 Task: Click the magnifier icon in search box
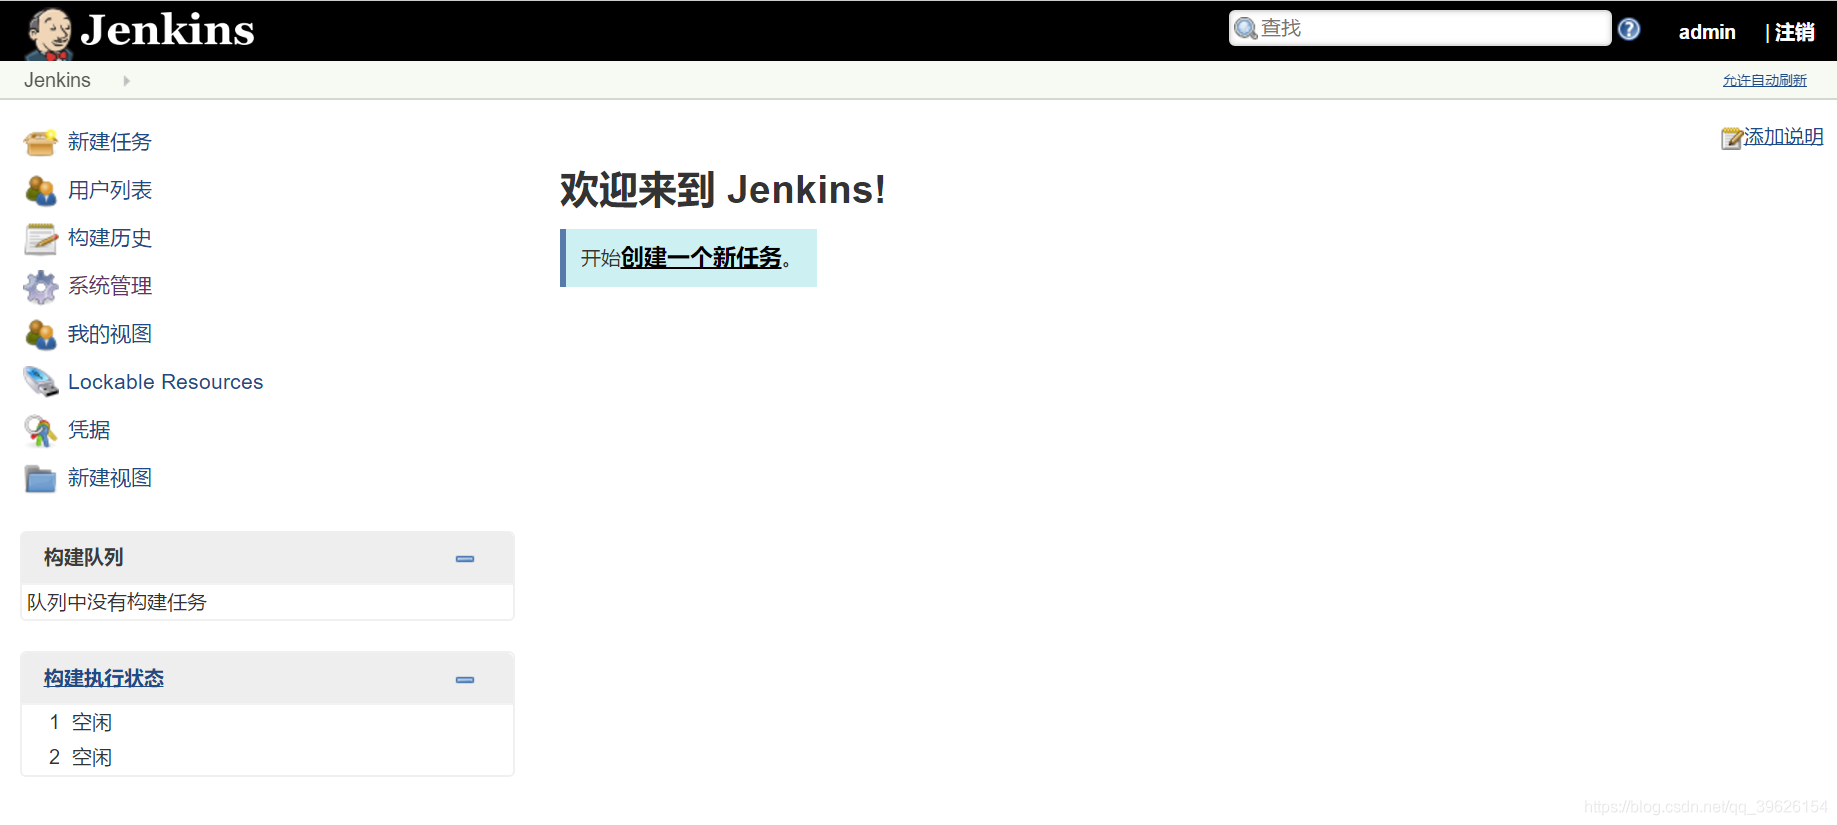[x=1246, y=29]
